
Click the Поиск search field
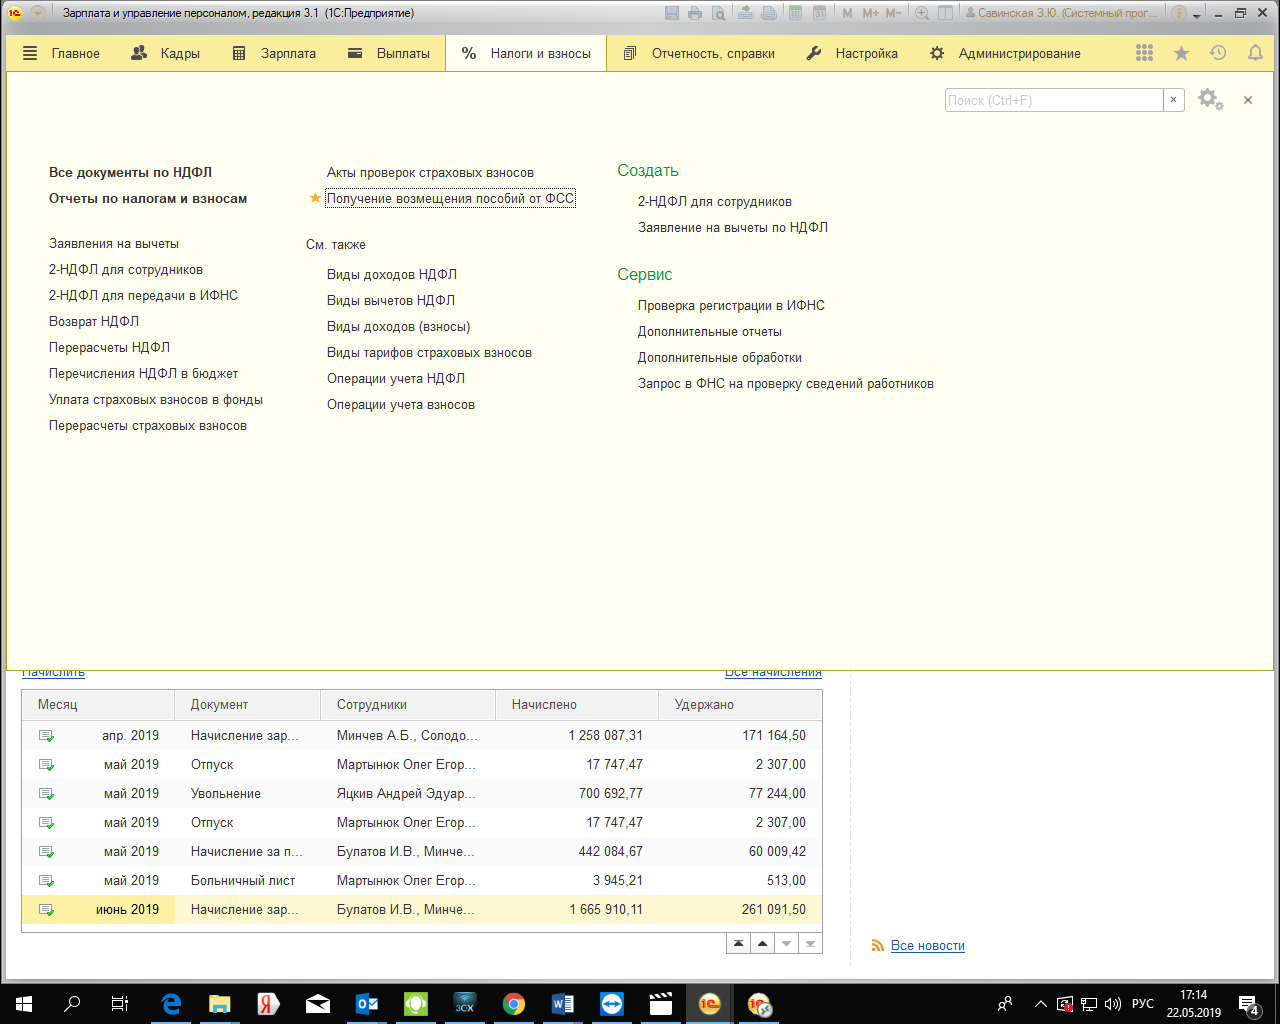pyautogui.click(x=1053, y=100)
